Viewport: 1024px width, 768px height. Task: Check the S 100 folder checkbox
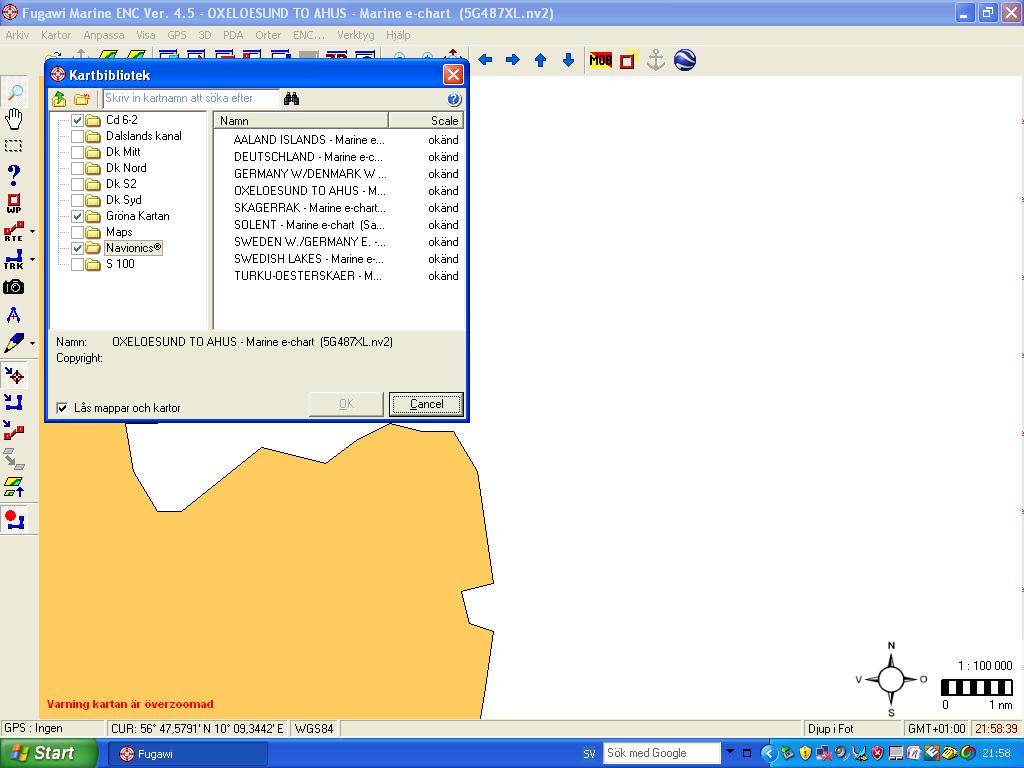pos(77,264)
